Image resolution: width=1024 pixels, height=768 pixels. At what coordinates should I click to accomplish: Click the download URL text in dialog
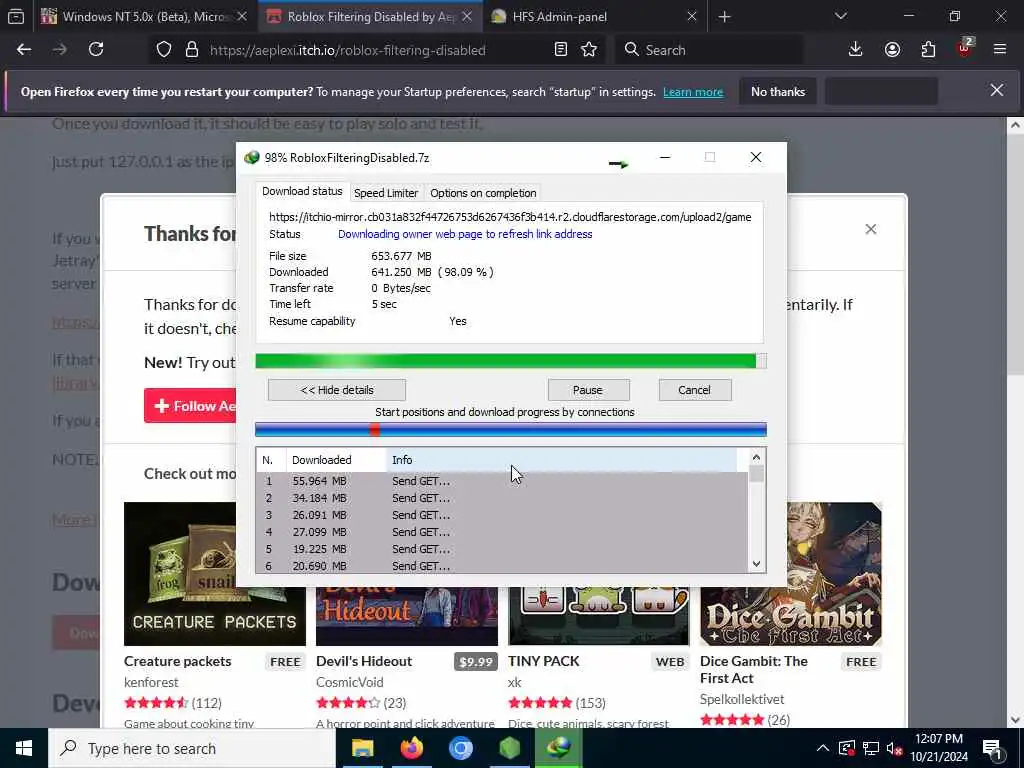pos(510,217)
